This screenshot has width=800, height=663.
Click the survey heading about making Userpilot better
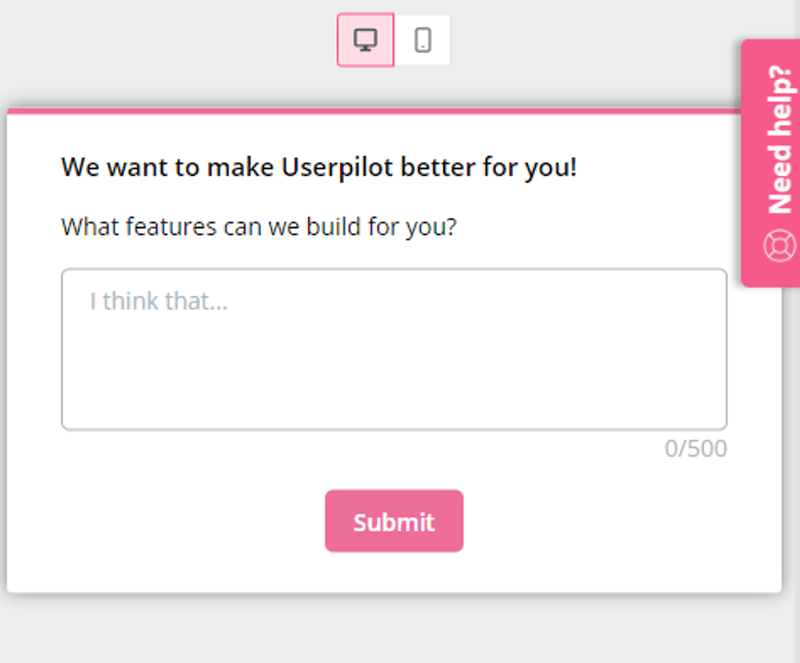point(319,167)
